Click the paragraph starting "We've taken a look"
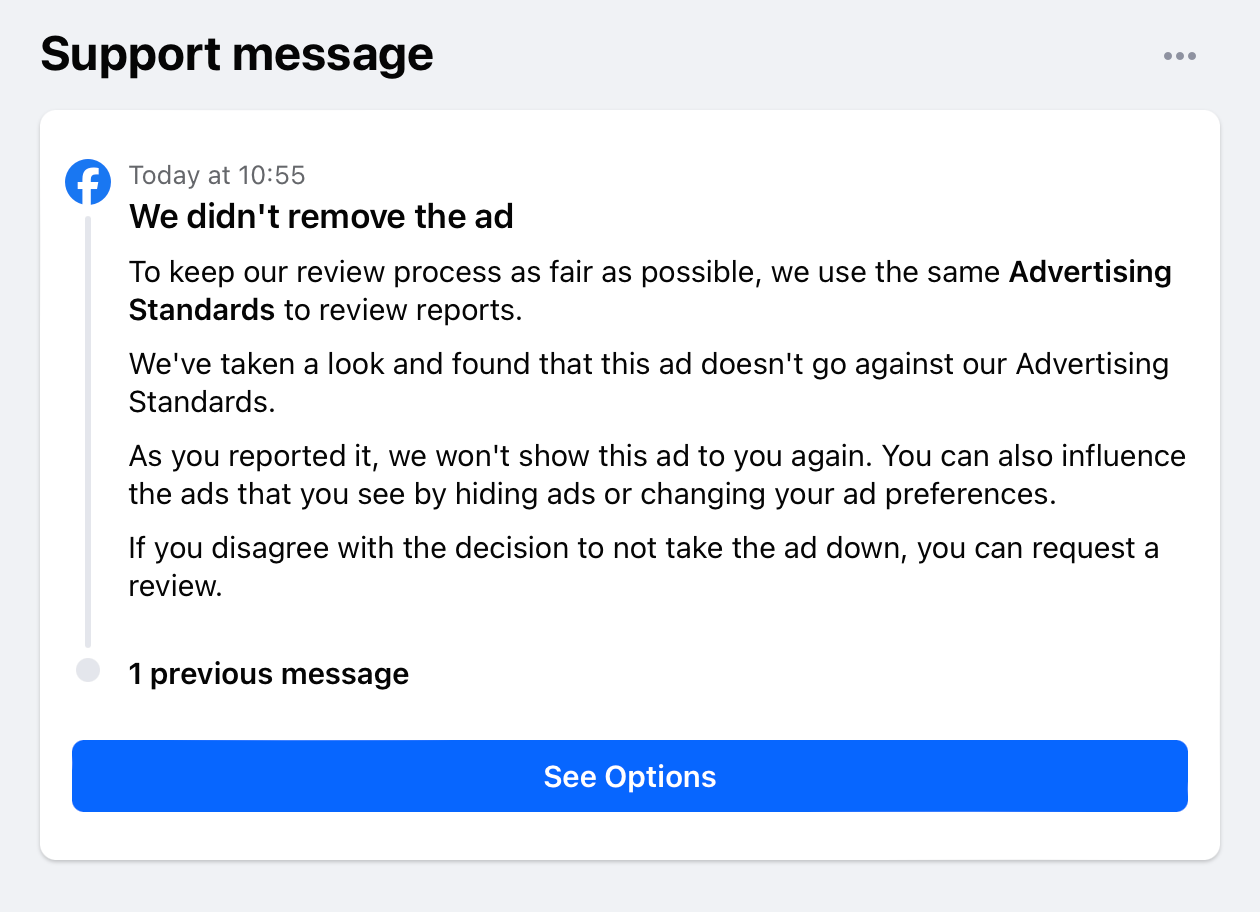The width and height of the screenshot is (1260, 912). (649, 383)
